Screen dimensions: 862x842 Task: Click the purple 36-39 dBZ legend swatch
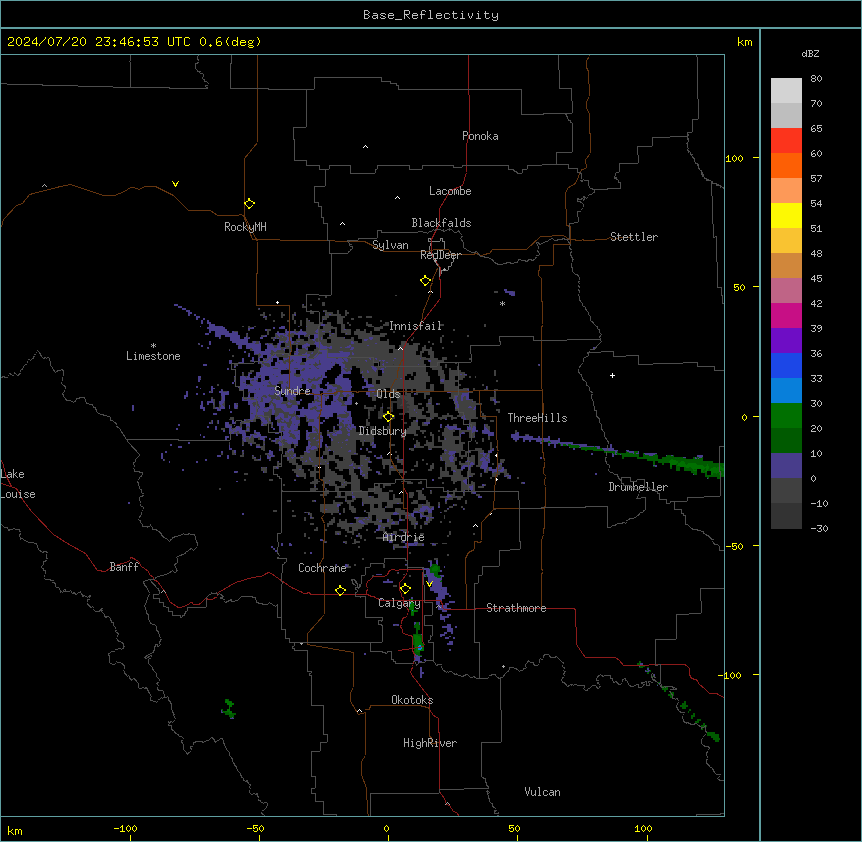tap(786, 341)
